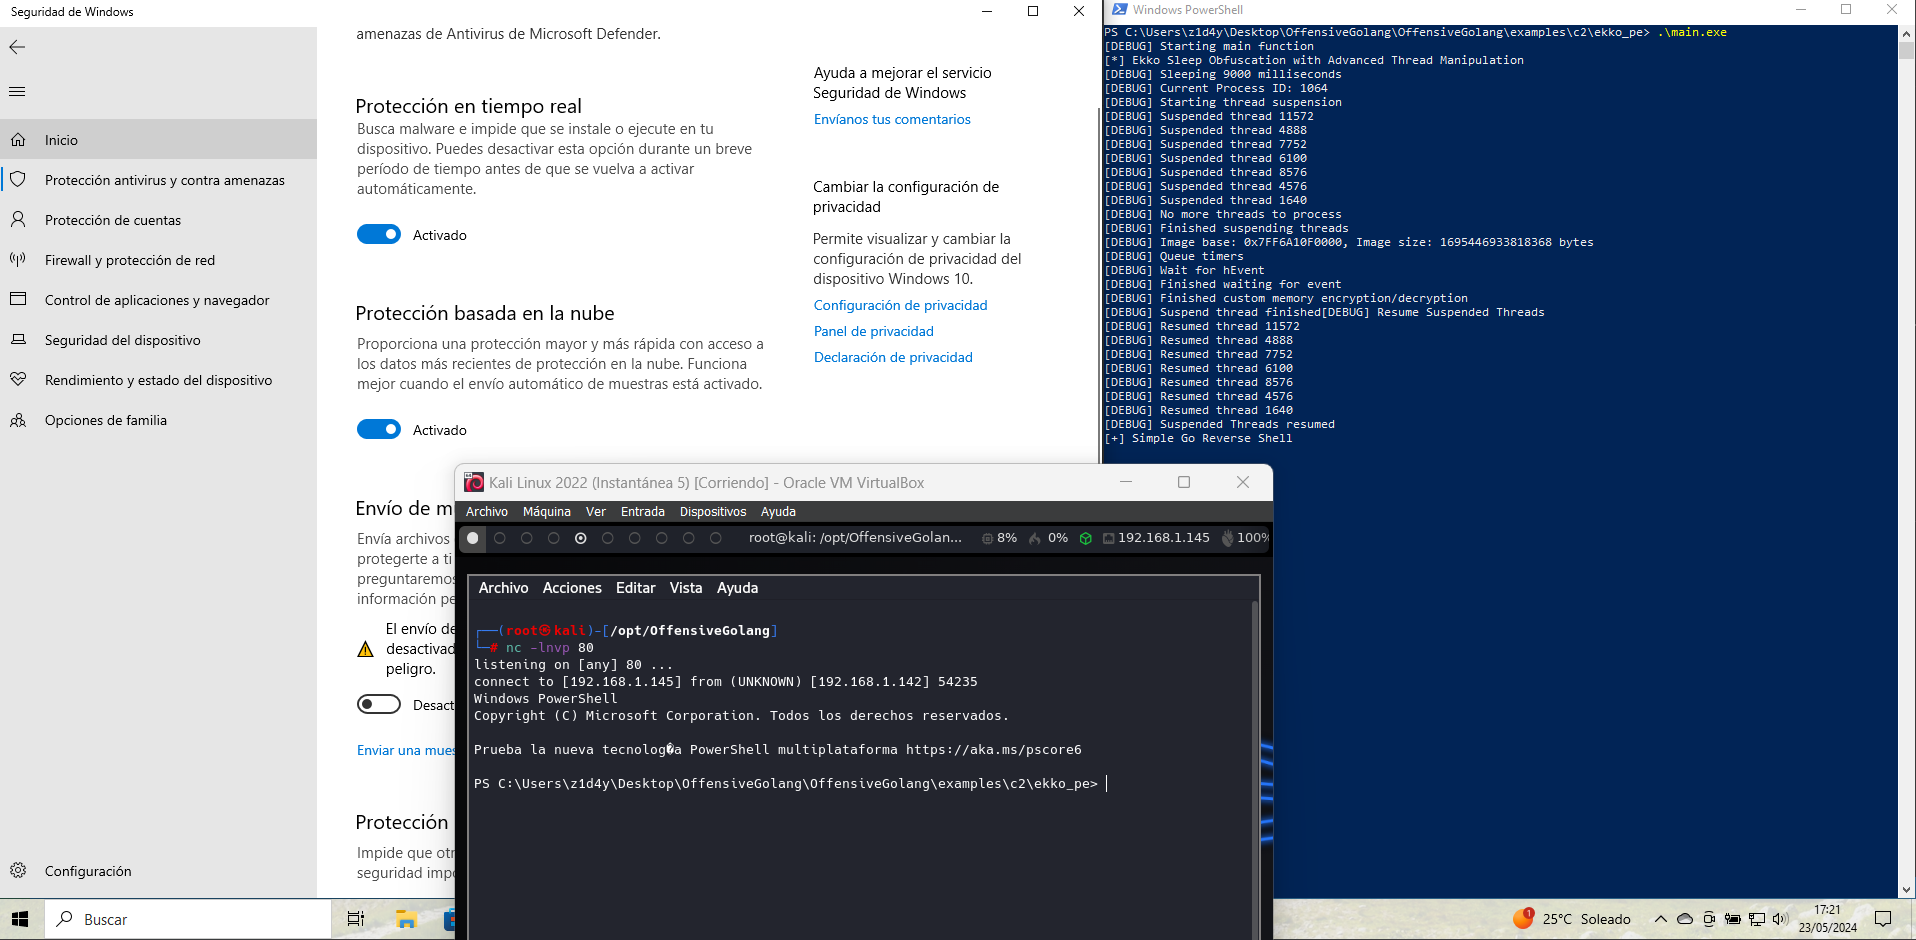Open the hamburger navigation menu

pyautogui.click(x=17, y=92)
